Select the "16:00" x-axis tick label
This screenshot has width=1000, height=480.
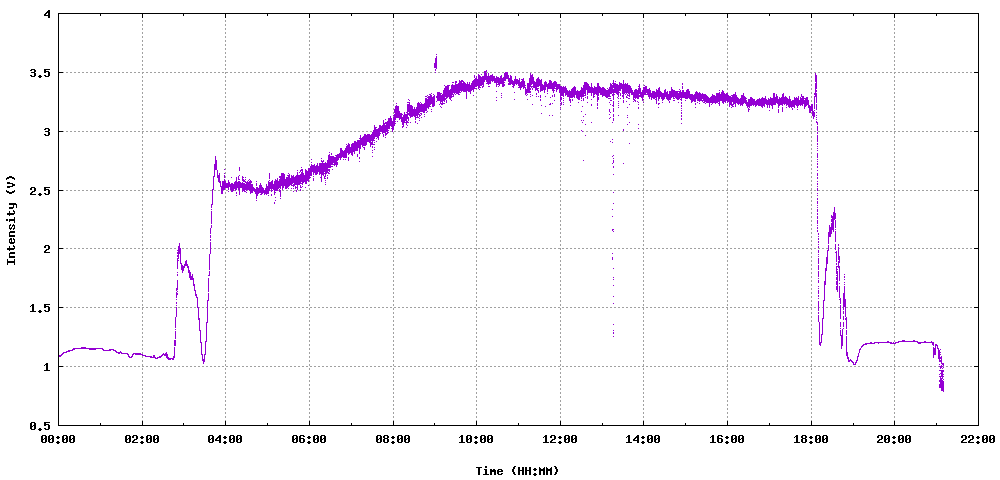[x=727, y=439]
